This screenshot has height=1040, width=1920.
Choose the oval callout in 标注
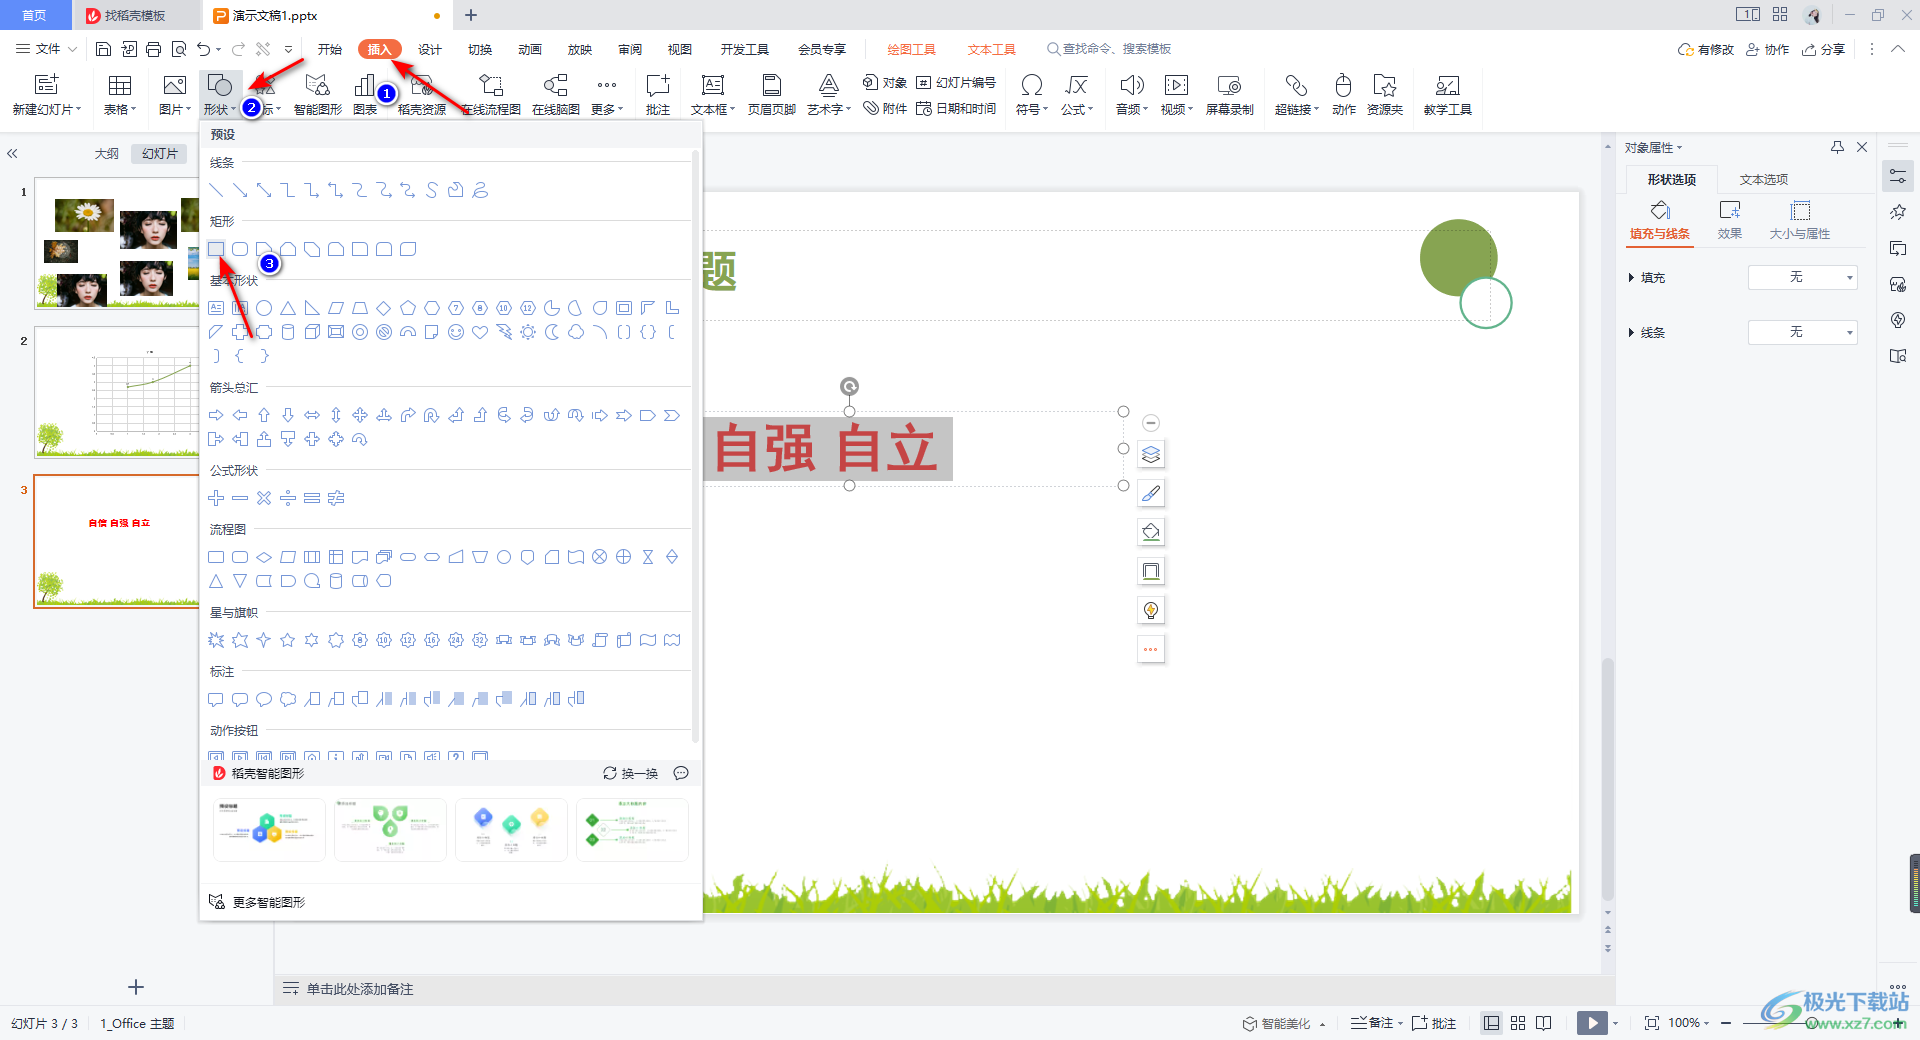(264, 699)
